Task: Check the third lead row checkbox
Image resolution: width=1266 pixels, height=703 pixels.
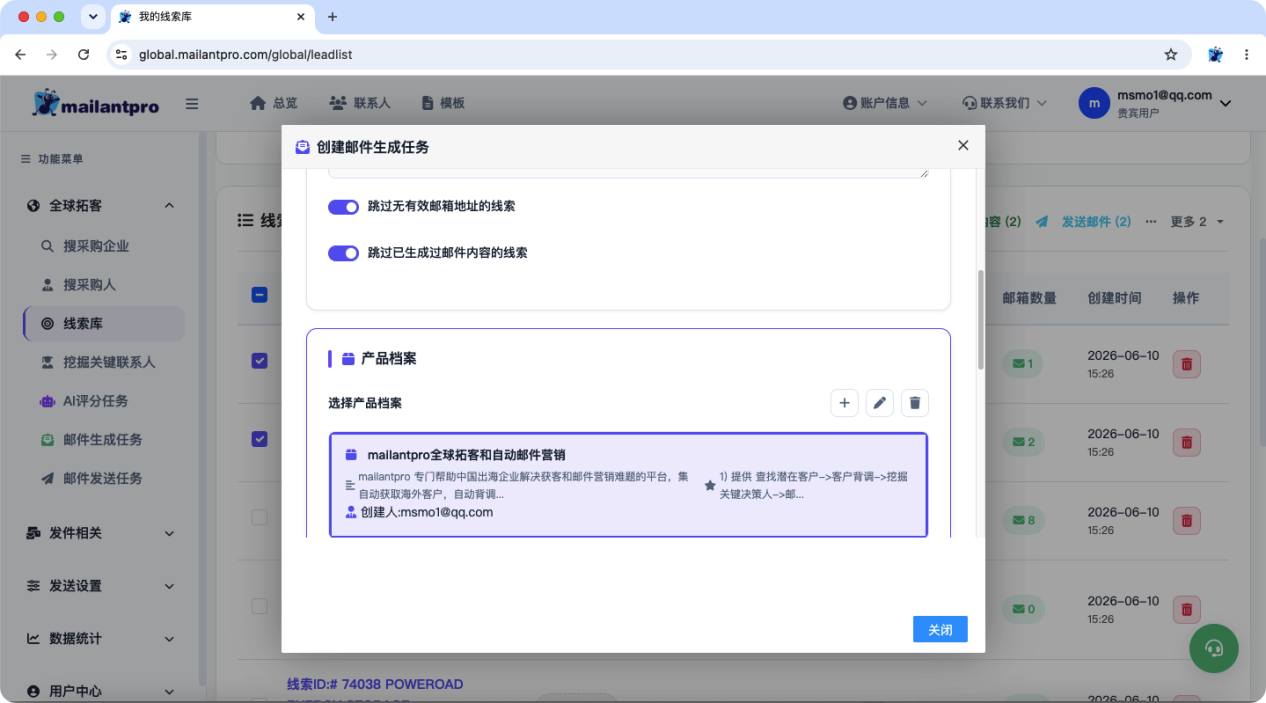Action: (x=259, y=517)
